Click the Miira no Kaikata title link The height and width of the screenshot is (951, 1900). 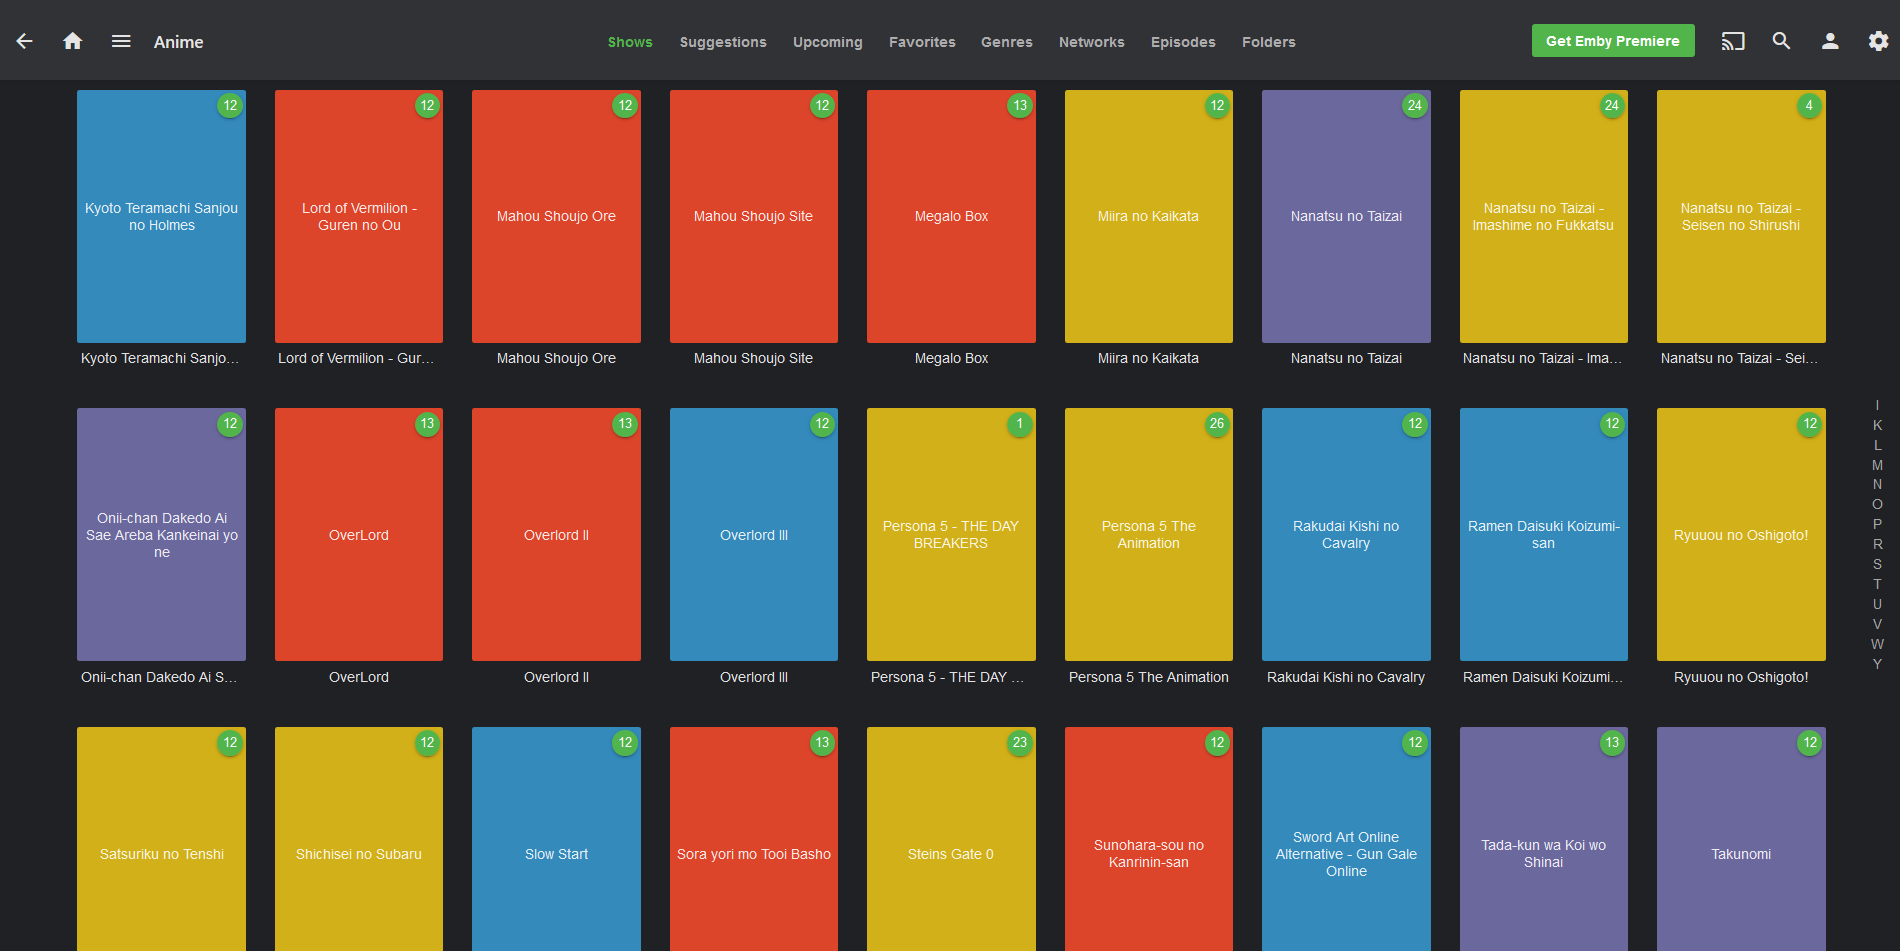coord(1148,358)
